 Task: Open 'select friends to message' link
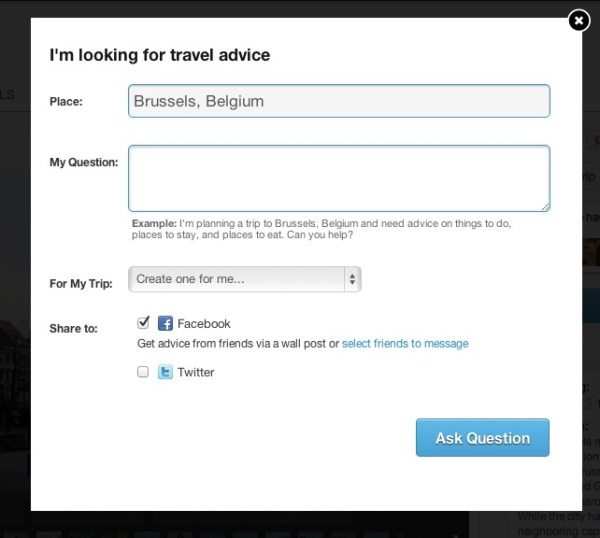tap(405, 344)
